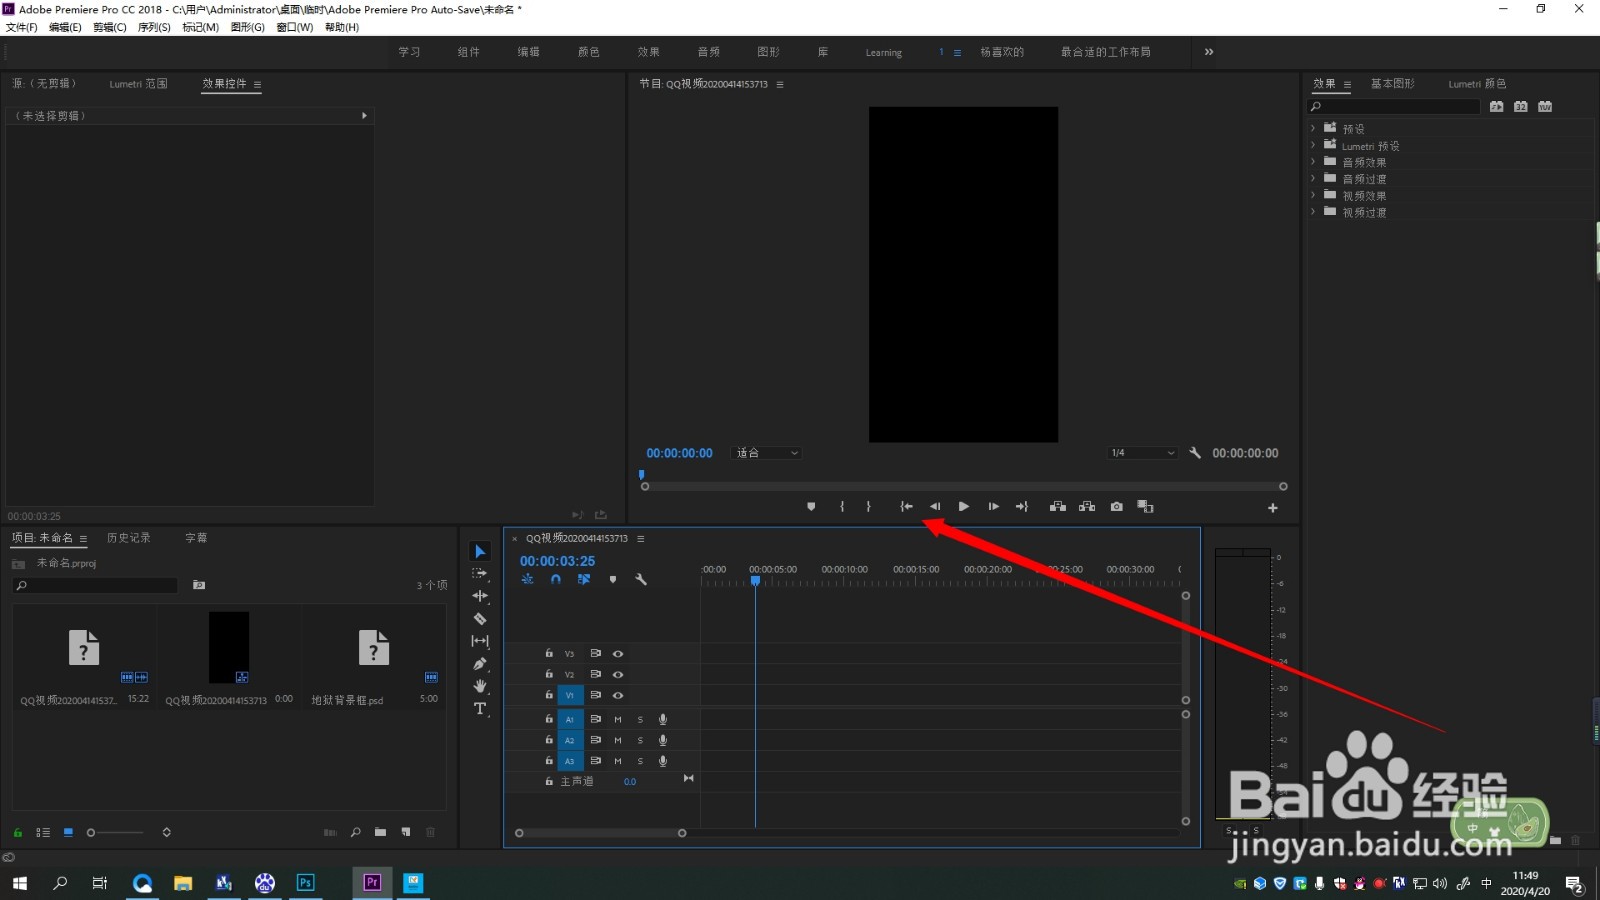Viewport: 1600px width, 900px height.
Task: Click the Extract button
Action: coord(1087,507)
